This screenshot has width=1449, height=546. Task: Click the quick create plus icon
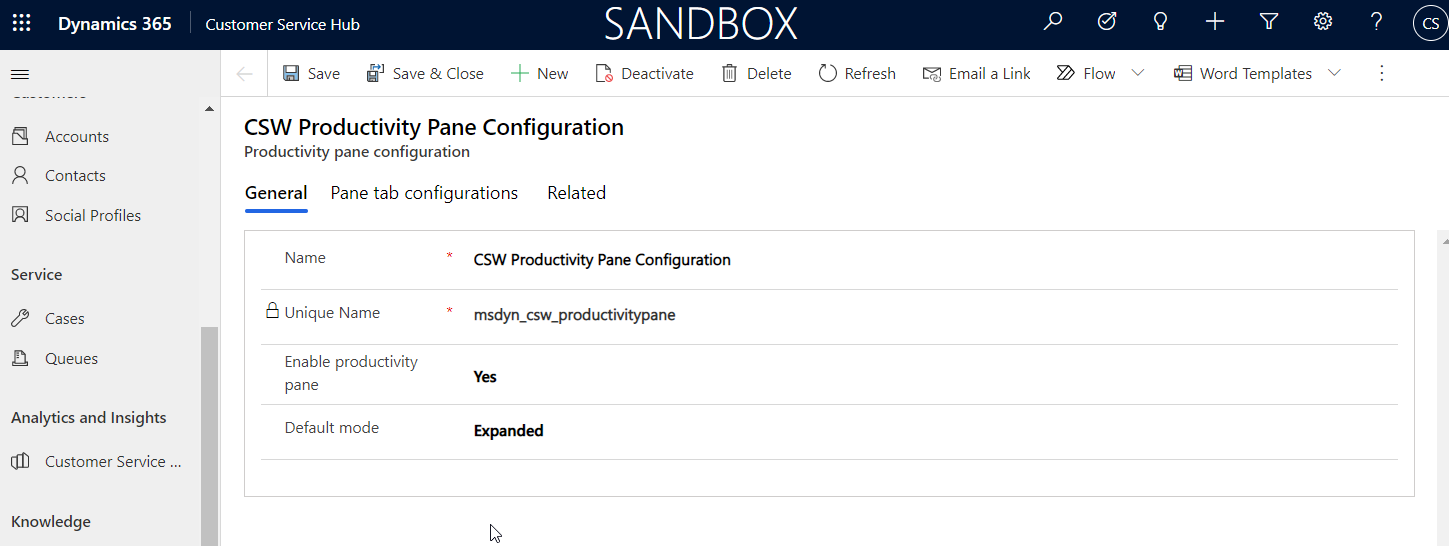1215,21
